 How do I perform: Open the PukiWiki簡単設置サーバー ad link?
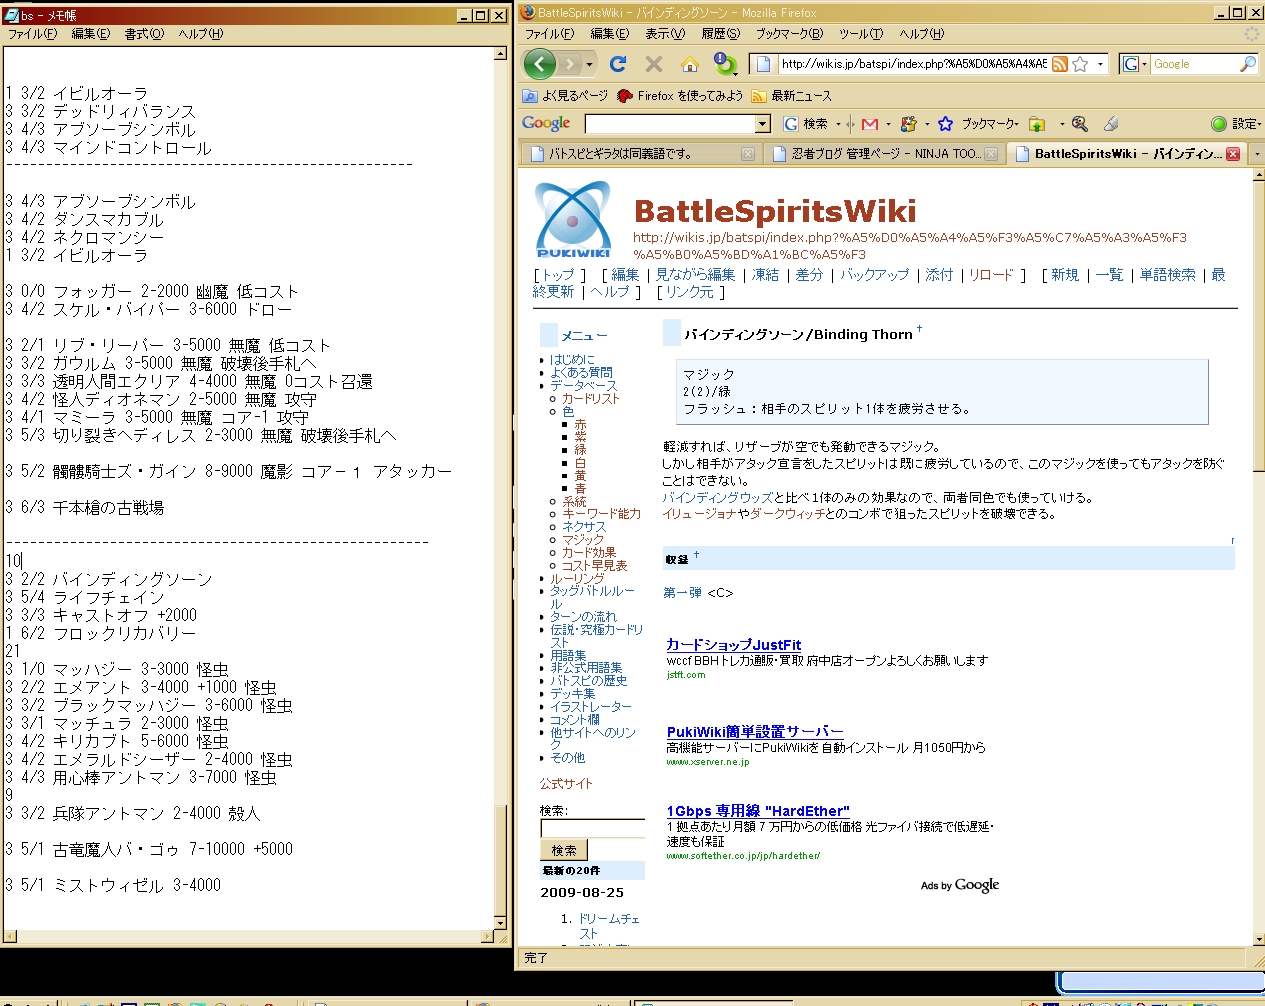755,732
